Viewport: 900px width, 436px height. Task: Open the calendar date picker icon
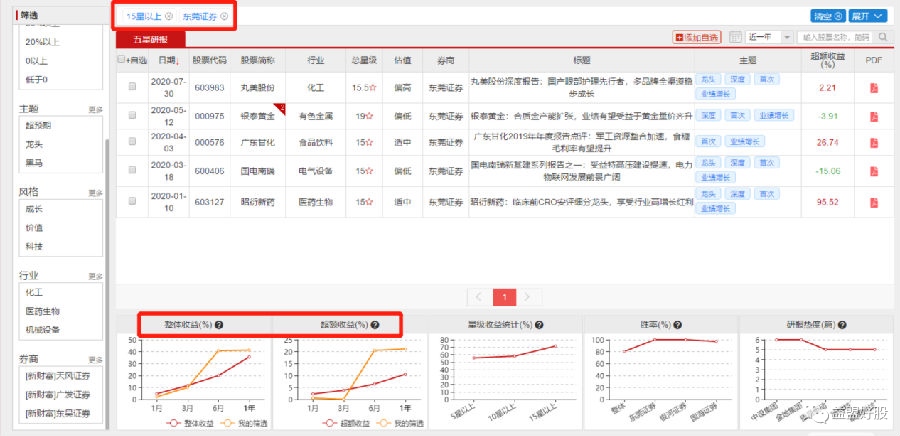(x=736, y=38)
